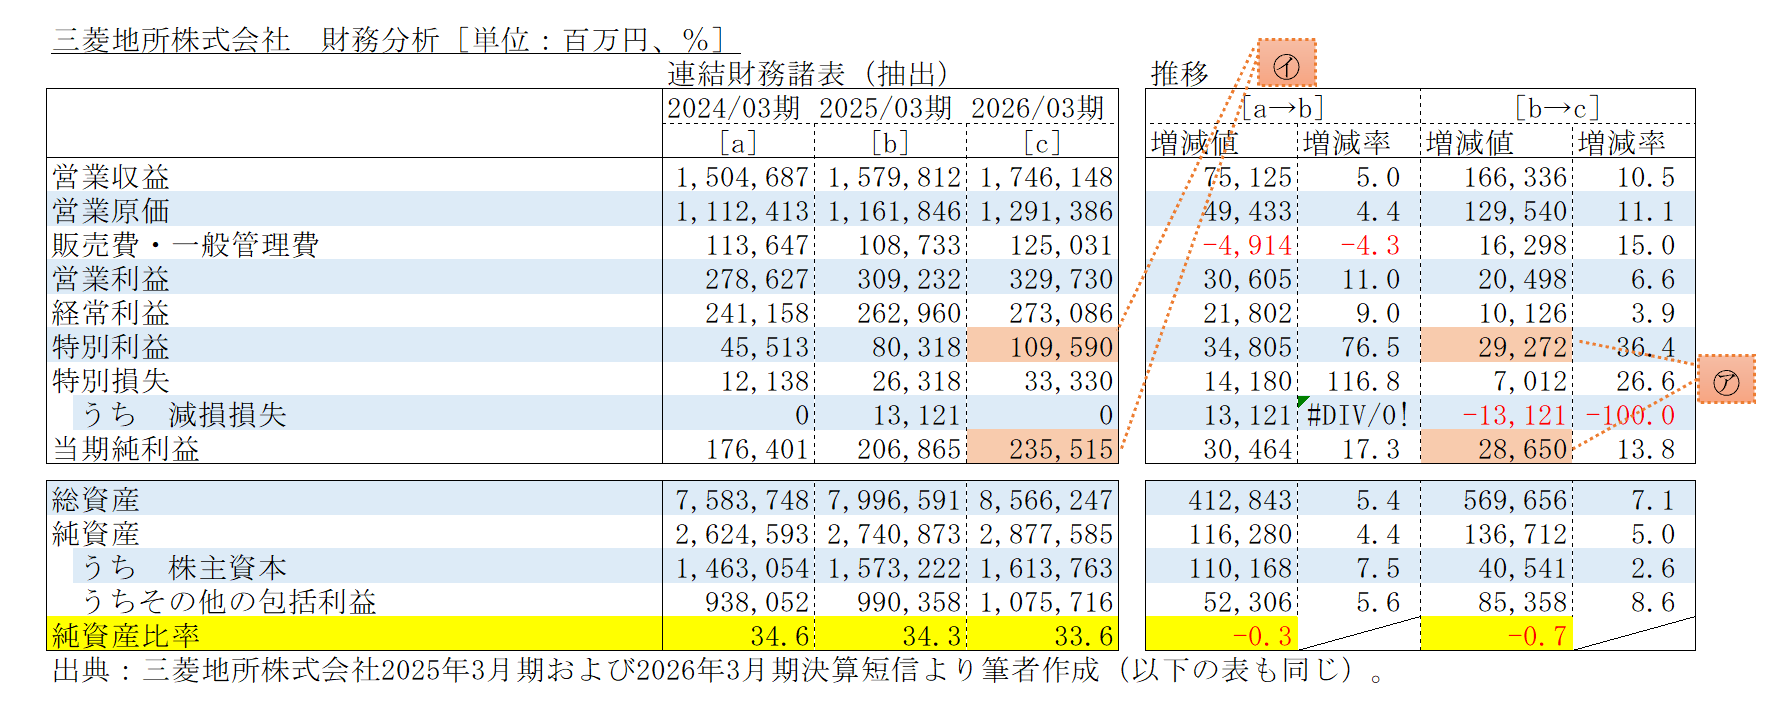Select the 推移 heading

(x=1180, y=73)
